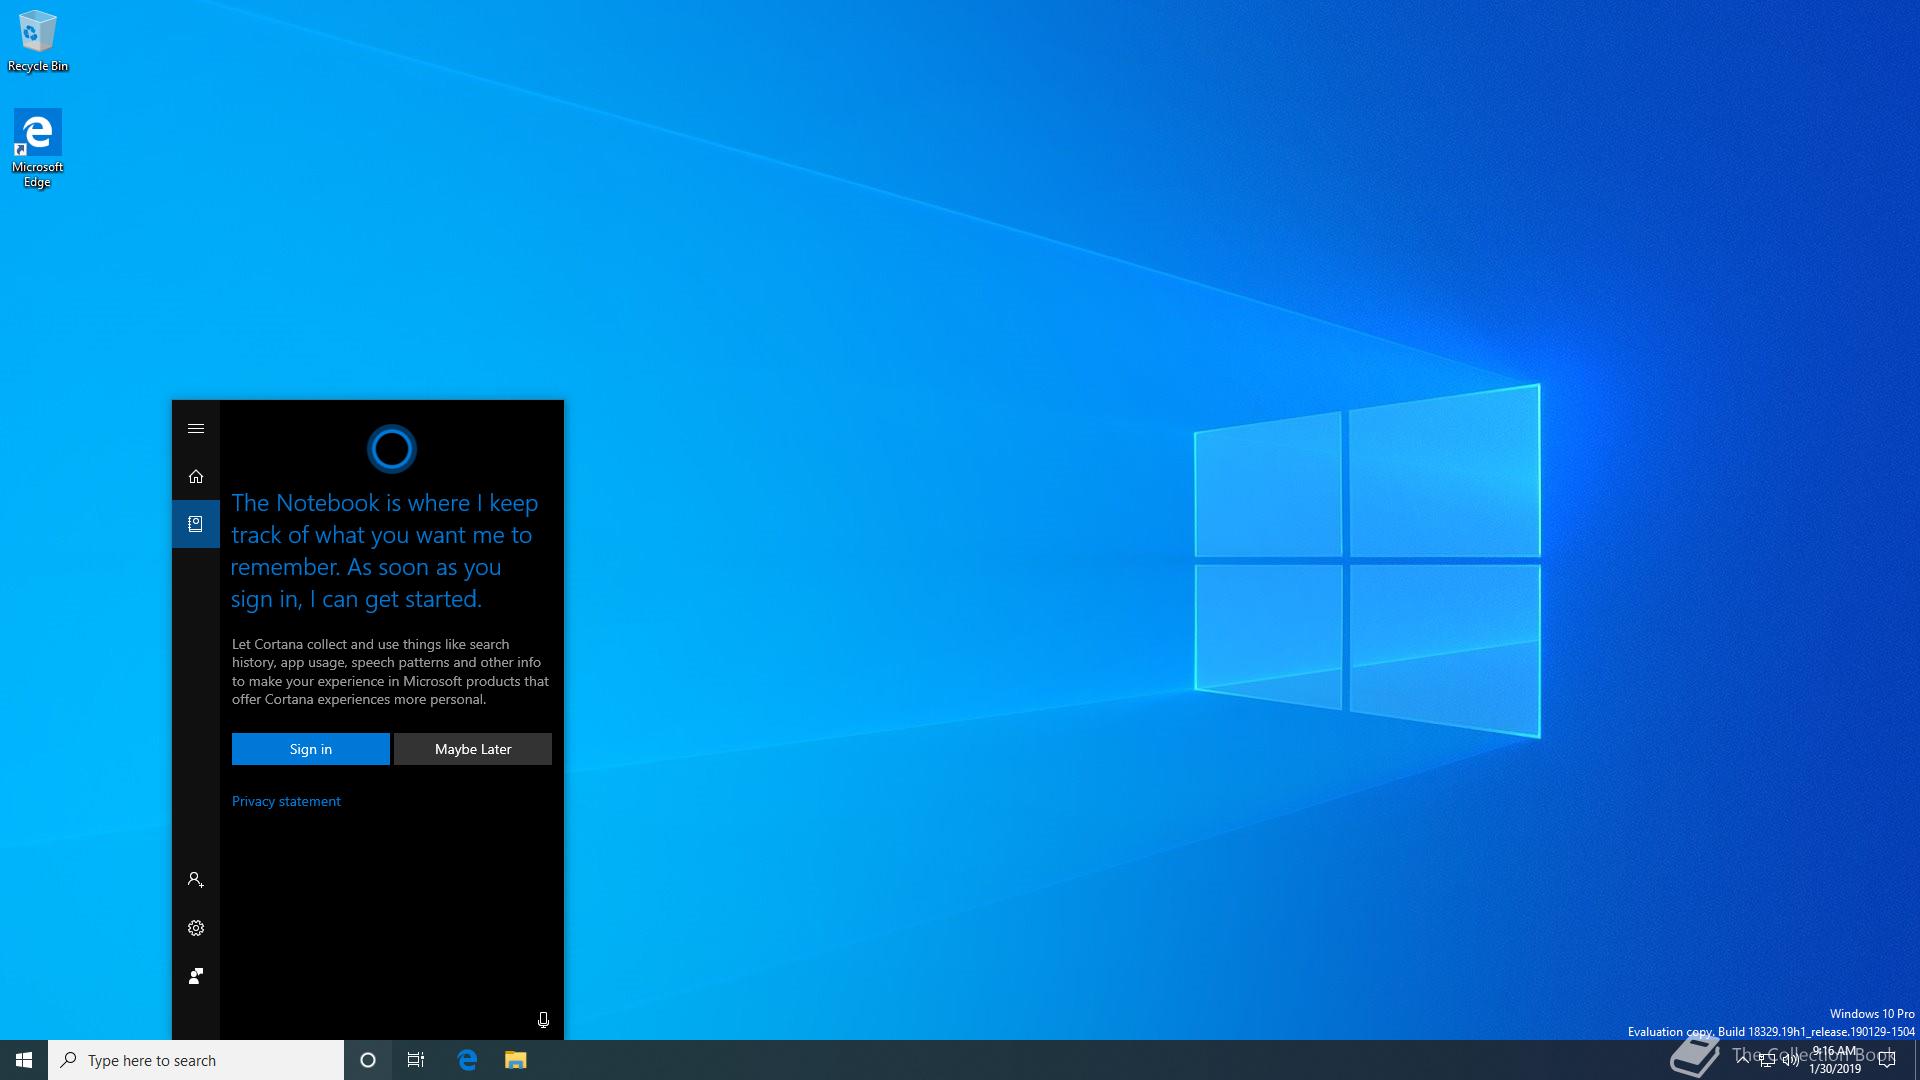Viewport: 1920px width, 1080px height.
Task: Open the taskbar clock and date
Action: tap(1835, 1060)
